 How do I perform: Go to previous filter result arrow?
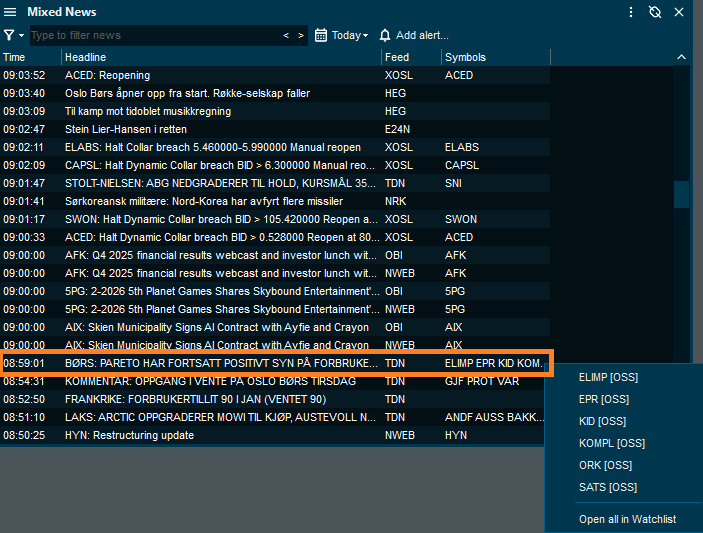(287, 35)
